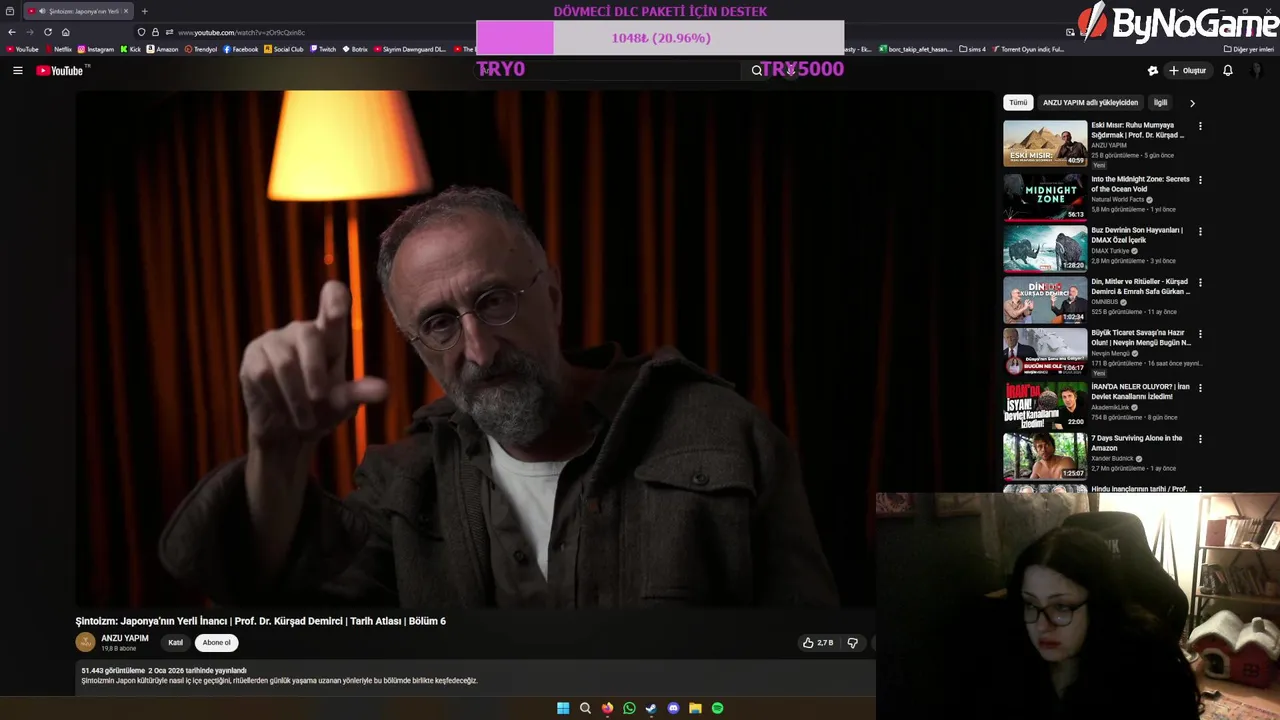Open options menu for Midnight Zone video

1200,180
